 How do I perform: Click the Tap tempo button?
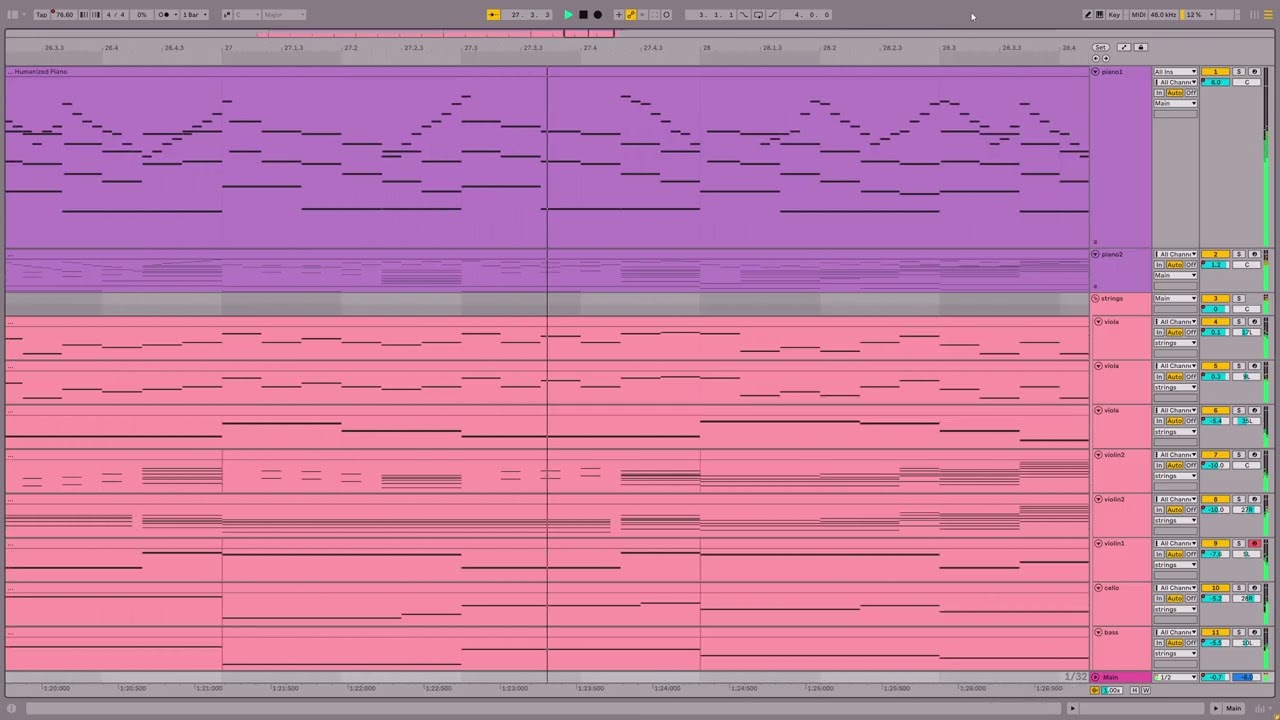click(42, 14)
